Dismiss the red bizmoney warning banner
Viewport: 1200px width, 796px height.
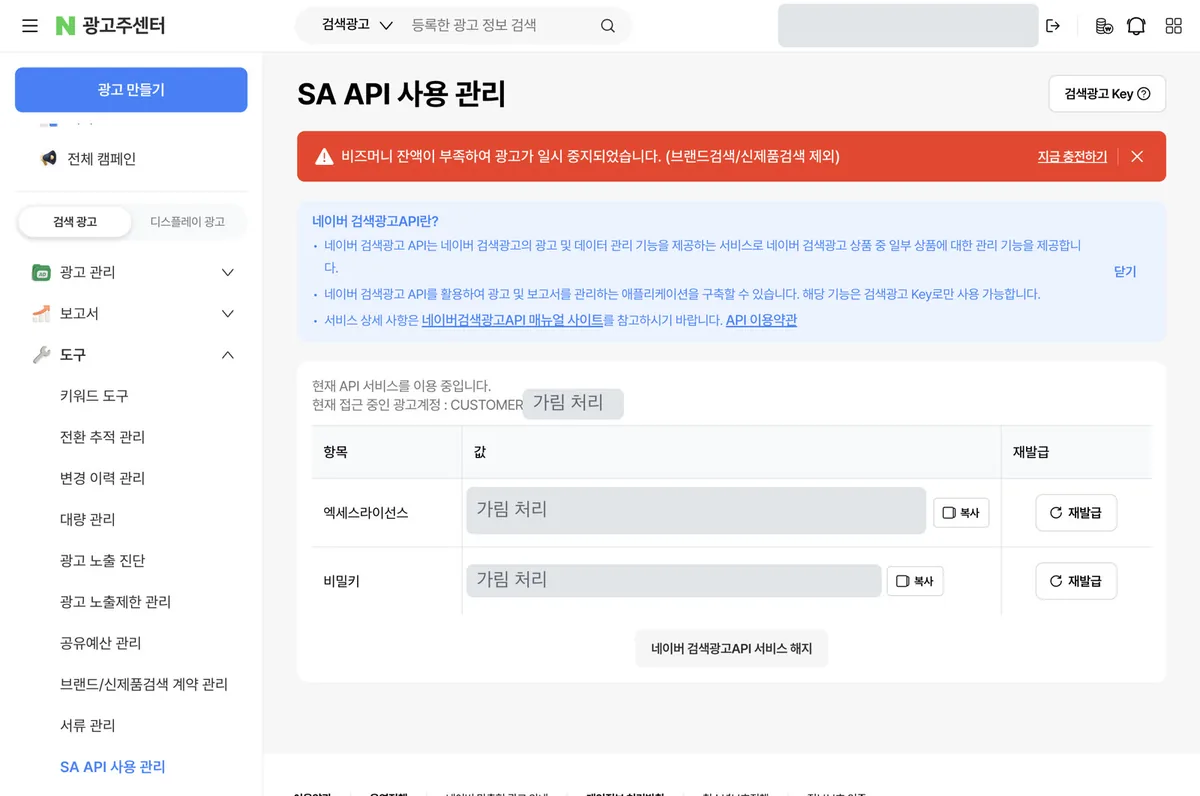[1137, 156]
